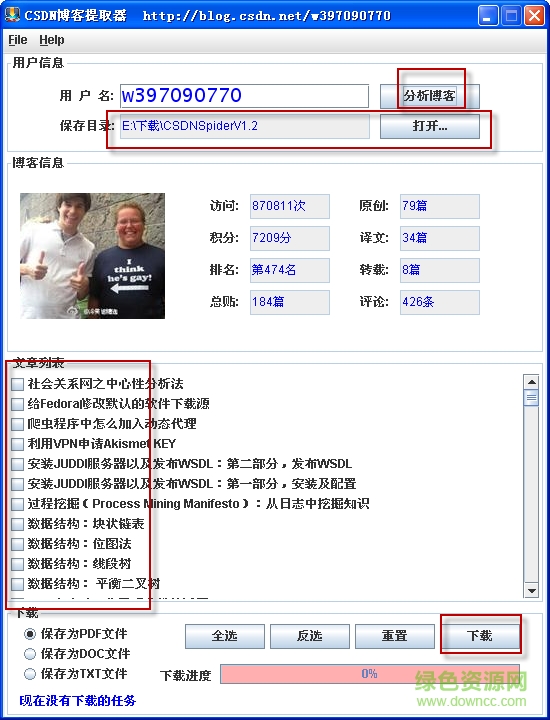Select the 79篇 original posts value

tap(440, 206)
